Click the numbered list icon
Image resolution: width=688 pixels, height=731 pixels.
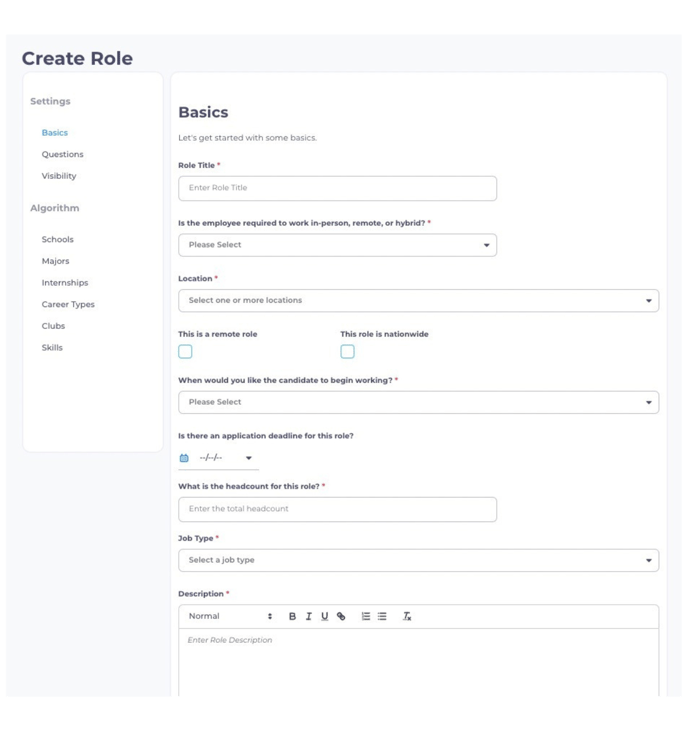[x=366, y=616]
